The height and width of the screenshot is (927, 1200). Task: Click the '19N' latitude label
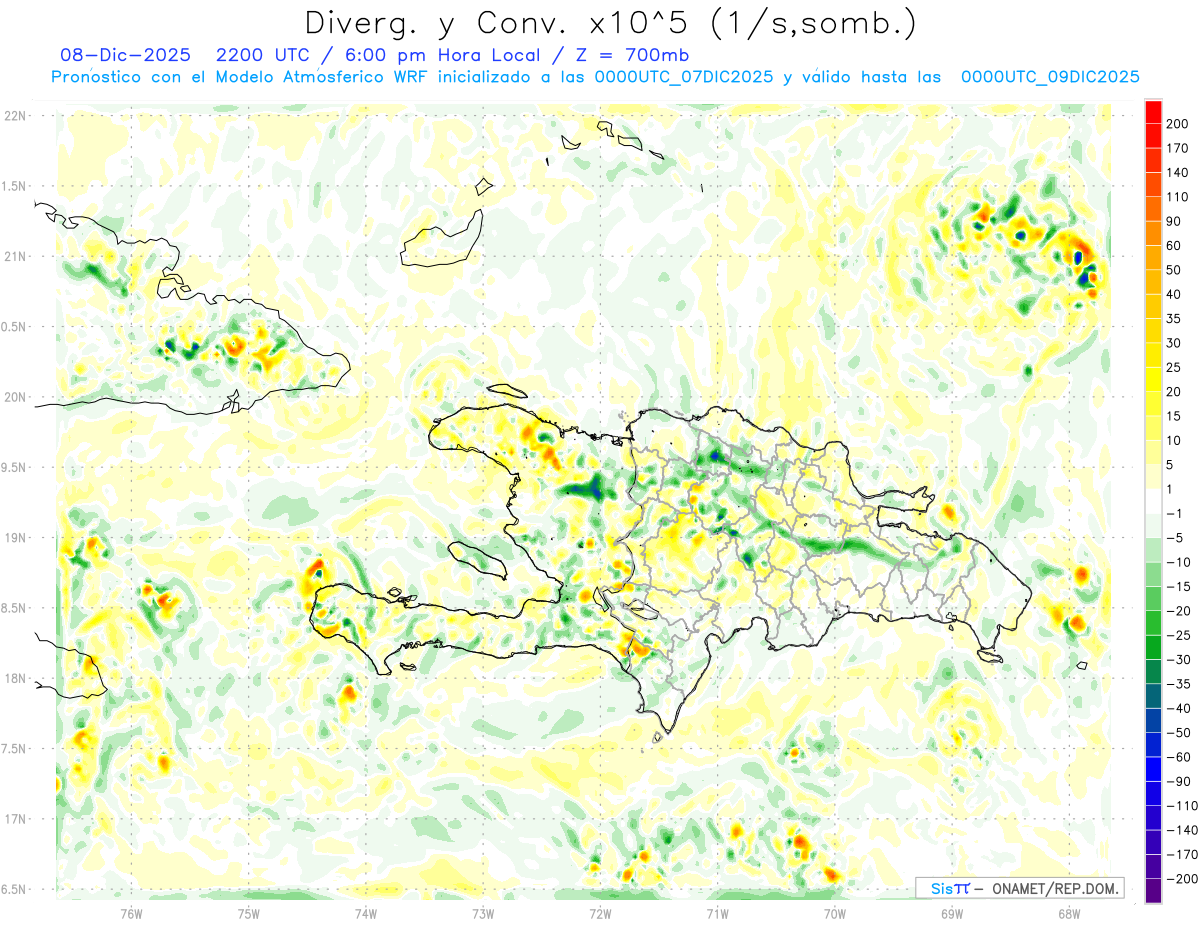[14, 537]
